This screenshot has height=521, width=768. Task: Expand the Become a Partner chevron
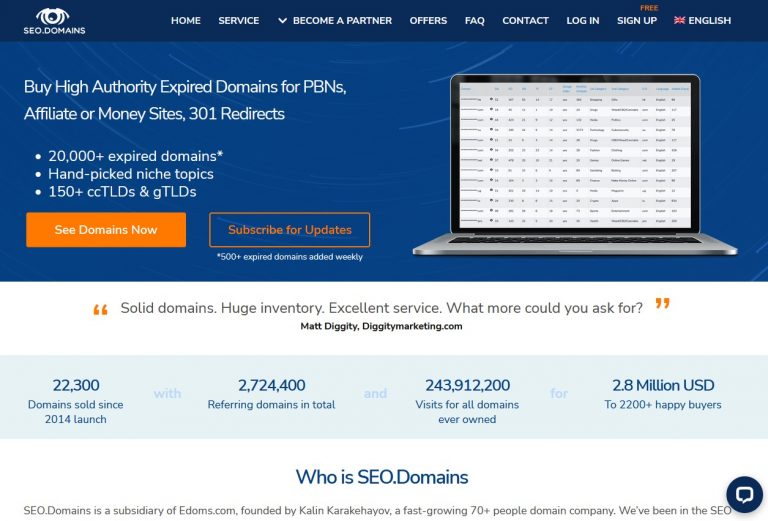(x=282, y=20)
